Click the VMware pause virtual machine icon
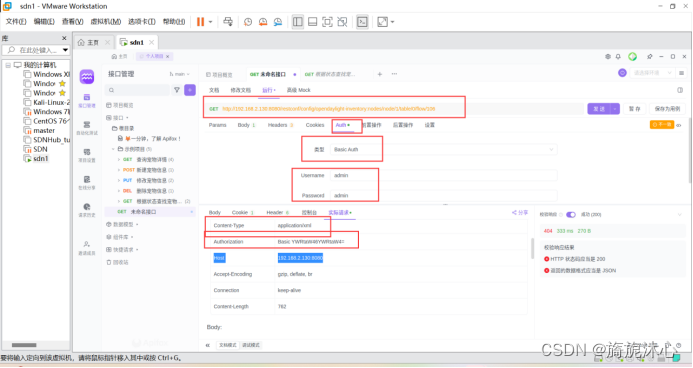 [200, 22]
